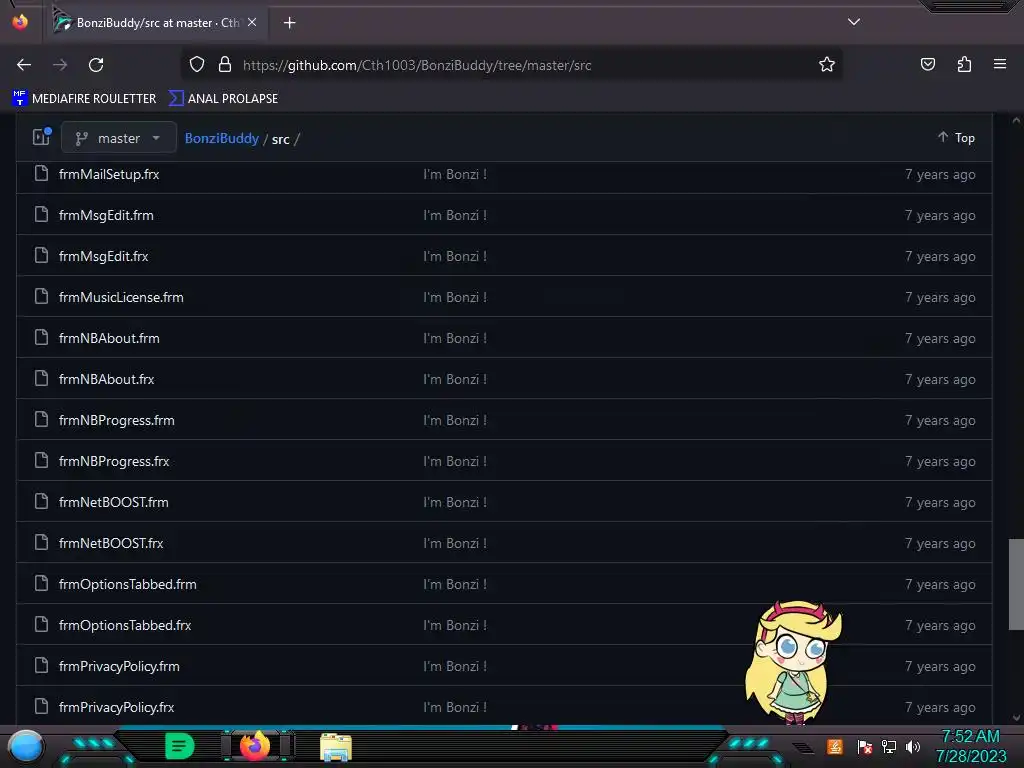This screenshot has width=1024, height=768.
Task: Open file frmMailSetup.frx
Action: click(109, 174)
